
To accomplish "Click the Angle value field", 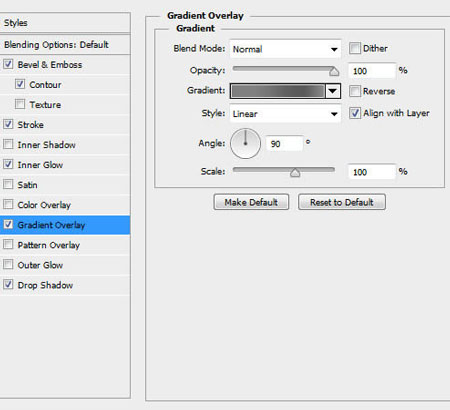I will (x=284, y=144).
